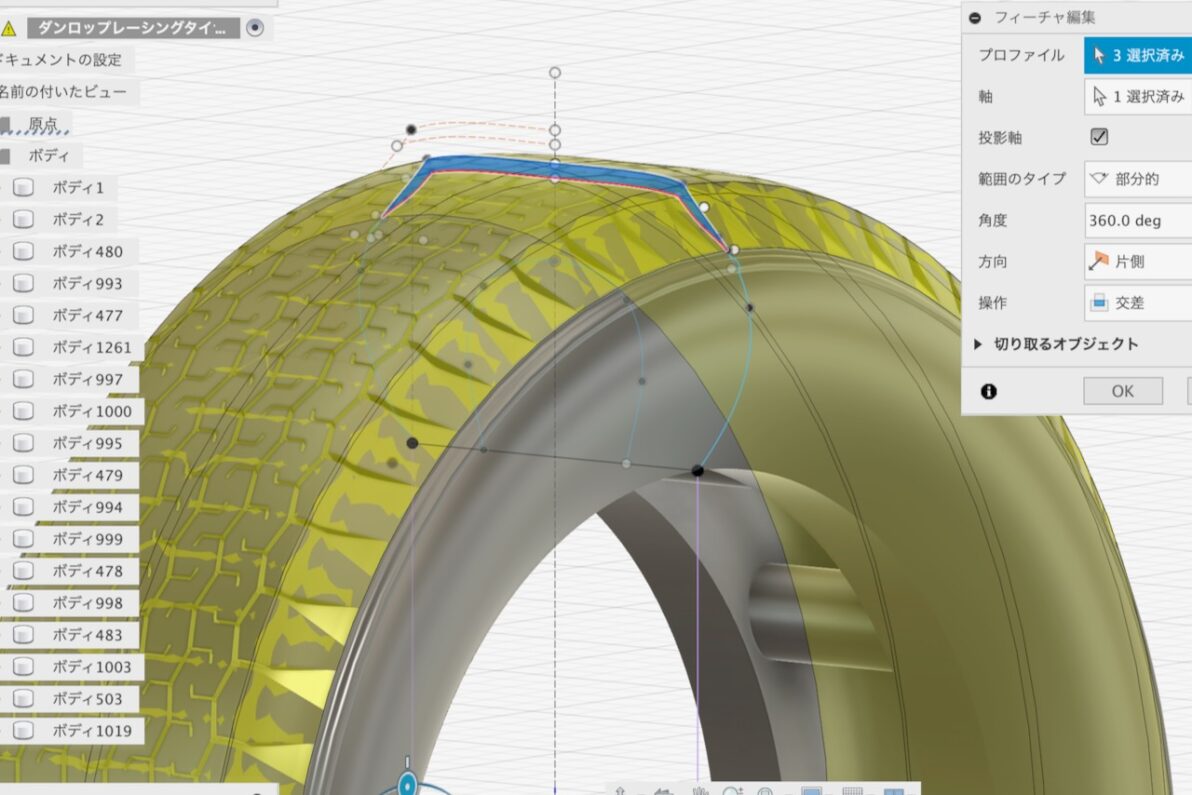Activate the component using its radio button
The width and height of the screenshot is (1192, 795).
(x=255, y=28)
